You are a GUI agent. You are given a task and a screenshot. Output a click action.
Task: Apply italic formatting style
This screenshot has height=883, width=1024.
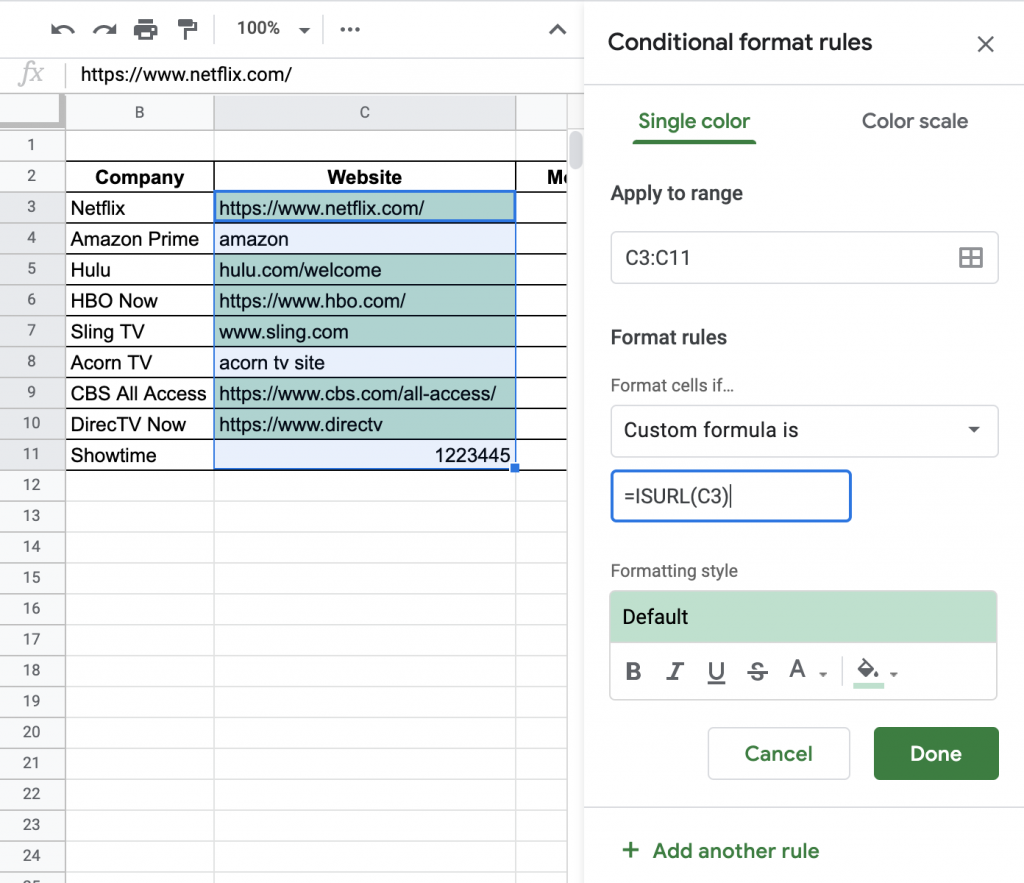pyautogui.click(x=674, y=671)
